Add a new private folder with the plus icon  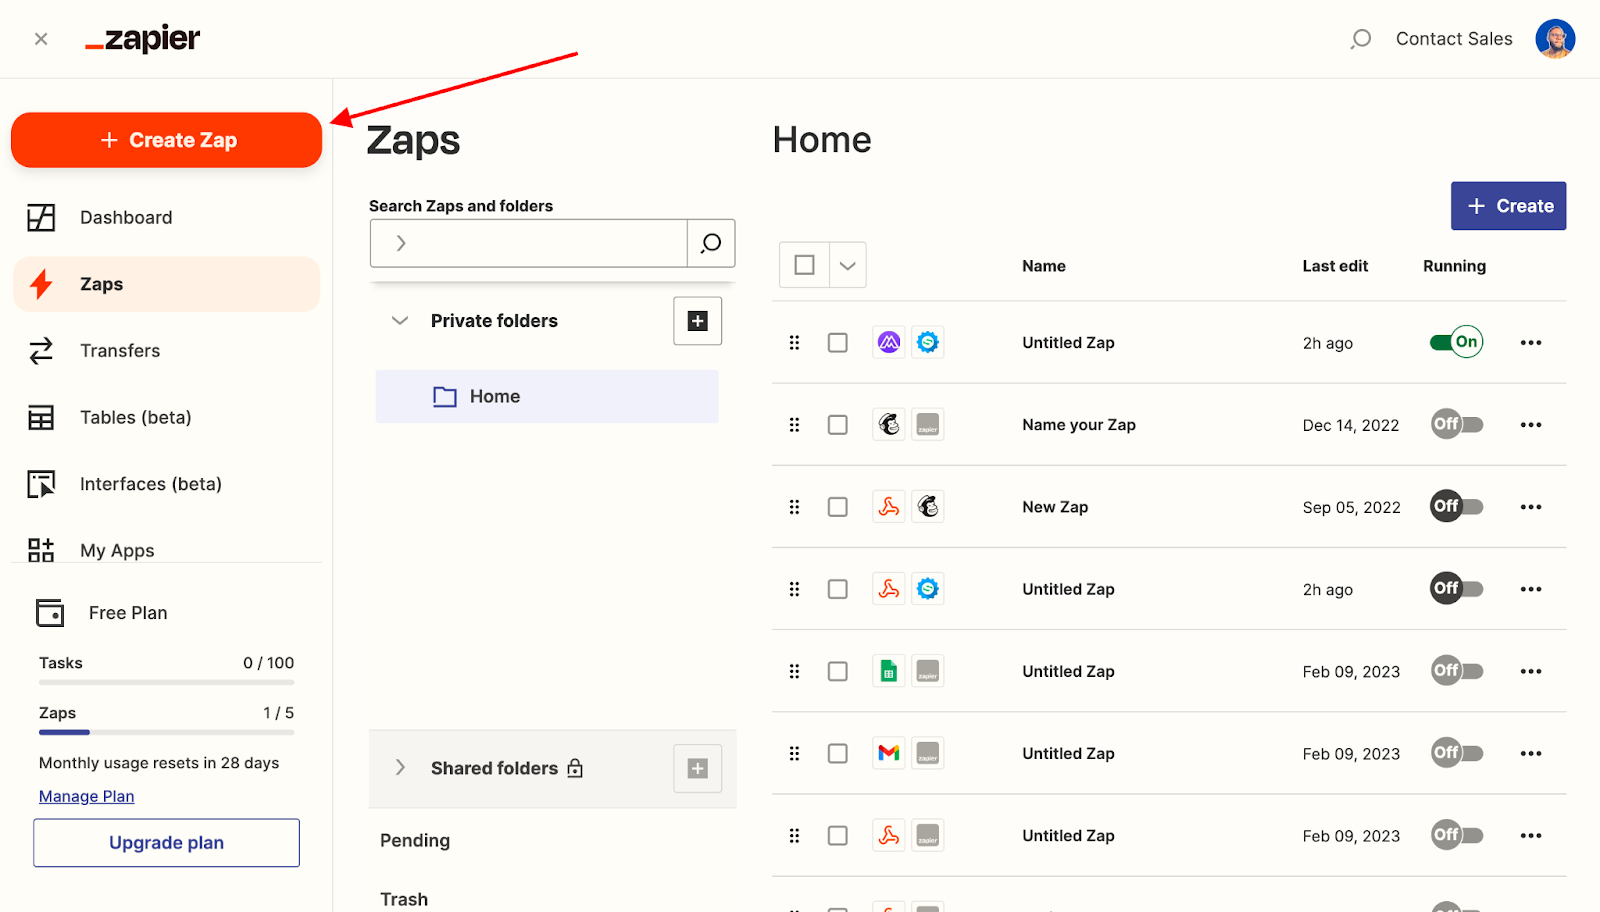[698, 321]
